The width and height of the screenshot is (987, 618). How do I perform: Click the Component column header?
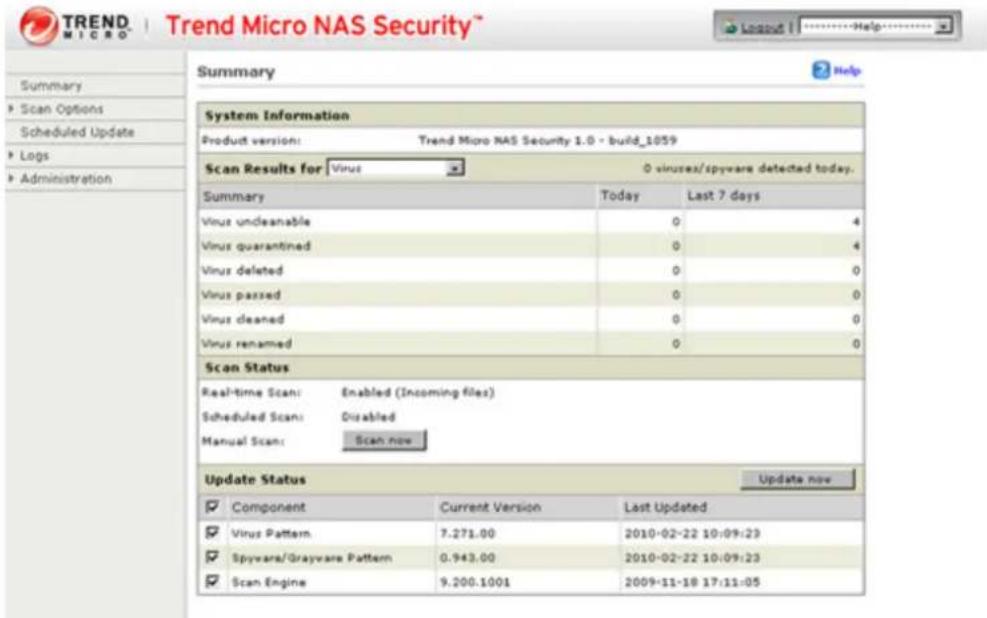[268, 507]
